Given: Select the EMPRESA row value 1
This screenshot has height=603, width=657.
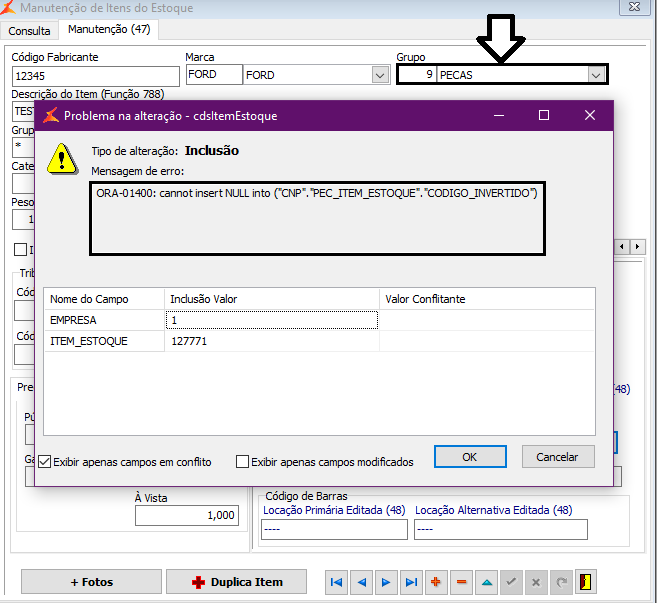Looking at the screenshot, I should pos(272,320).
